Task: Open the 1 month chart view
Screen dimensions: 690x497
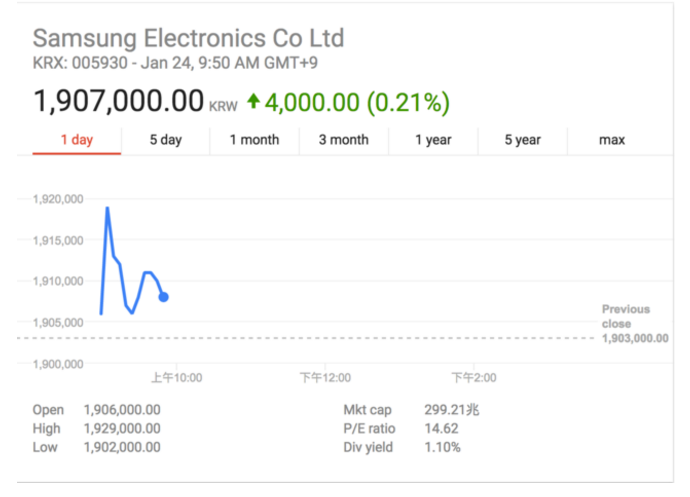Action: pyautogui.click(x=254, y=140)
